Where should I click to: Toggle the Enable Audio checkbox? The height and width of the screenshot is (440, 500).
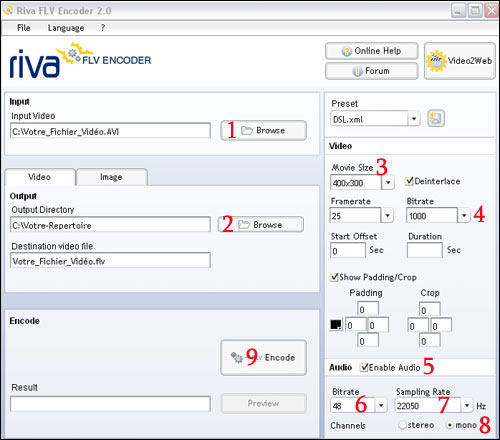click(364, 367)
